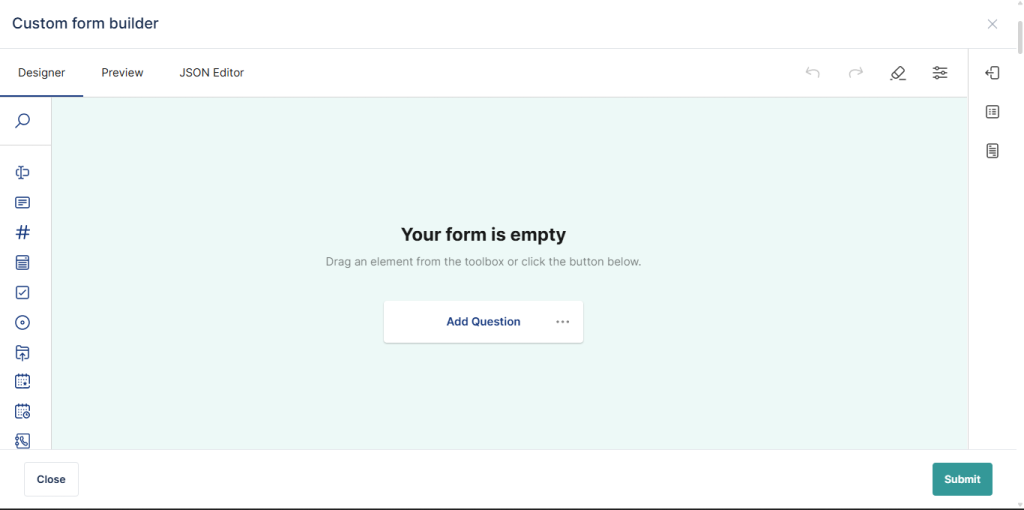The width and height of the screenshot is (1024, 510).
Task: Select the radio button group element
Action: click(23, 322)
